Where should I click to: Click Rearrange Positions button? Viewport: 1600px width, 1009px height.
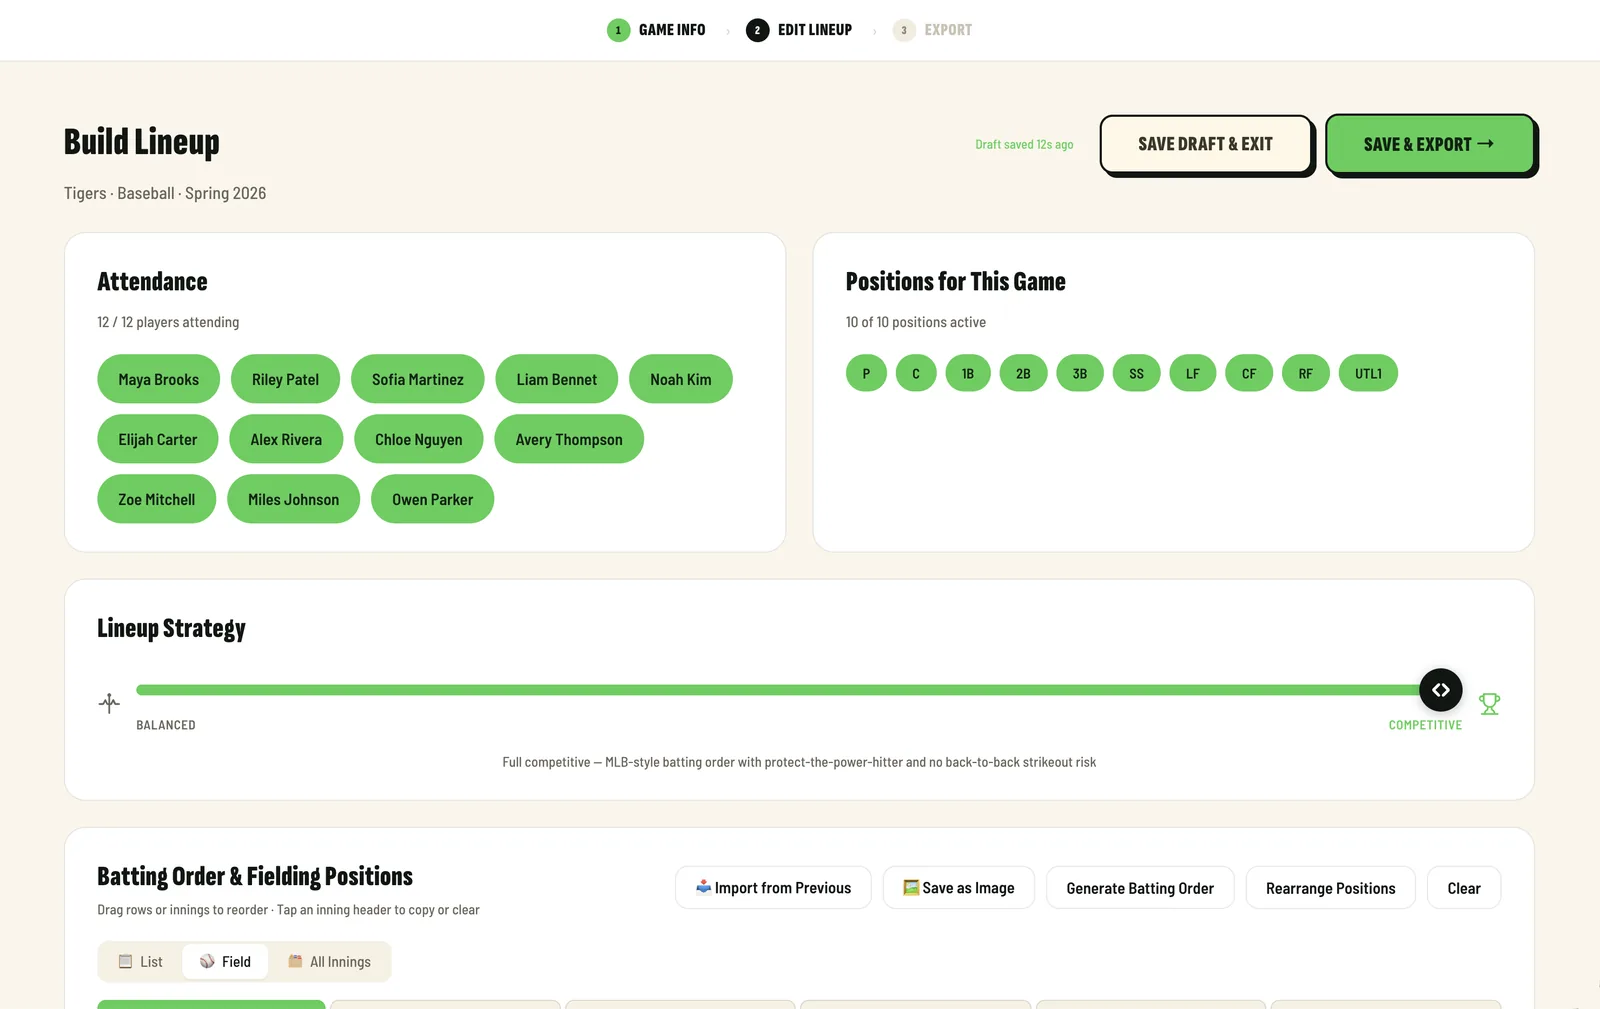click(1330, 887)
